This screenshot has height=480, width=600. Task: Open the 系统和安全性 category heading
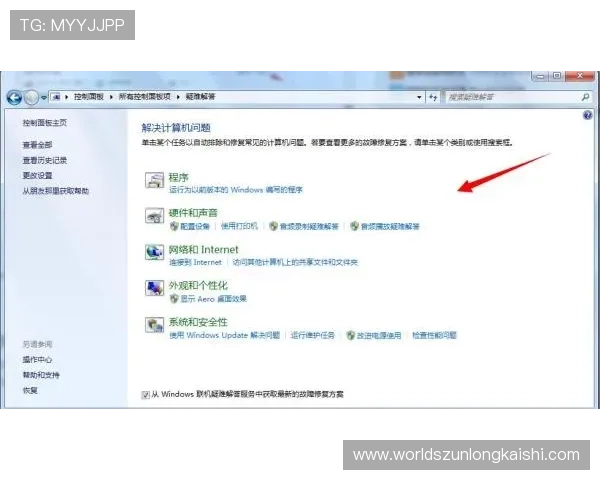coord(198,322)
